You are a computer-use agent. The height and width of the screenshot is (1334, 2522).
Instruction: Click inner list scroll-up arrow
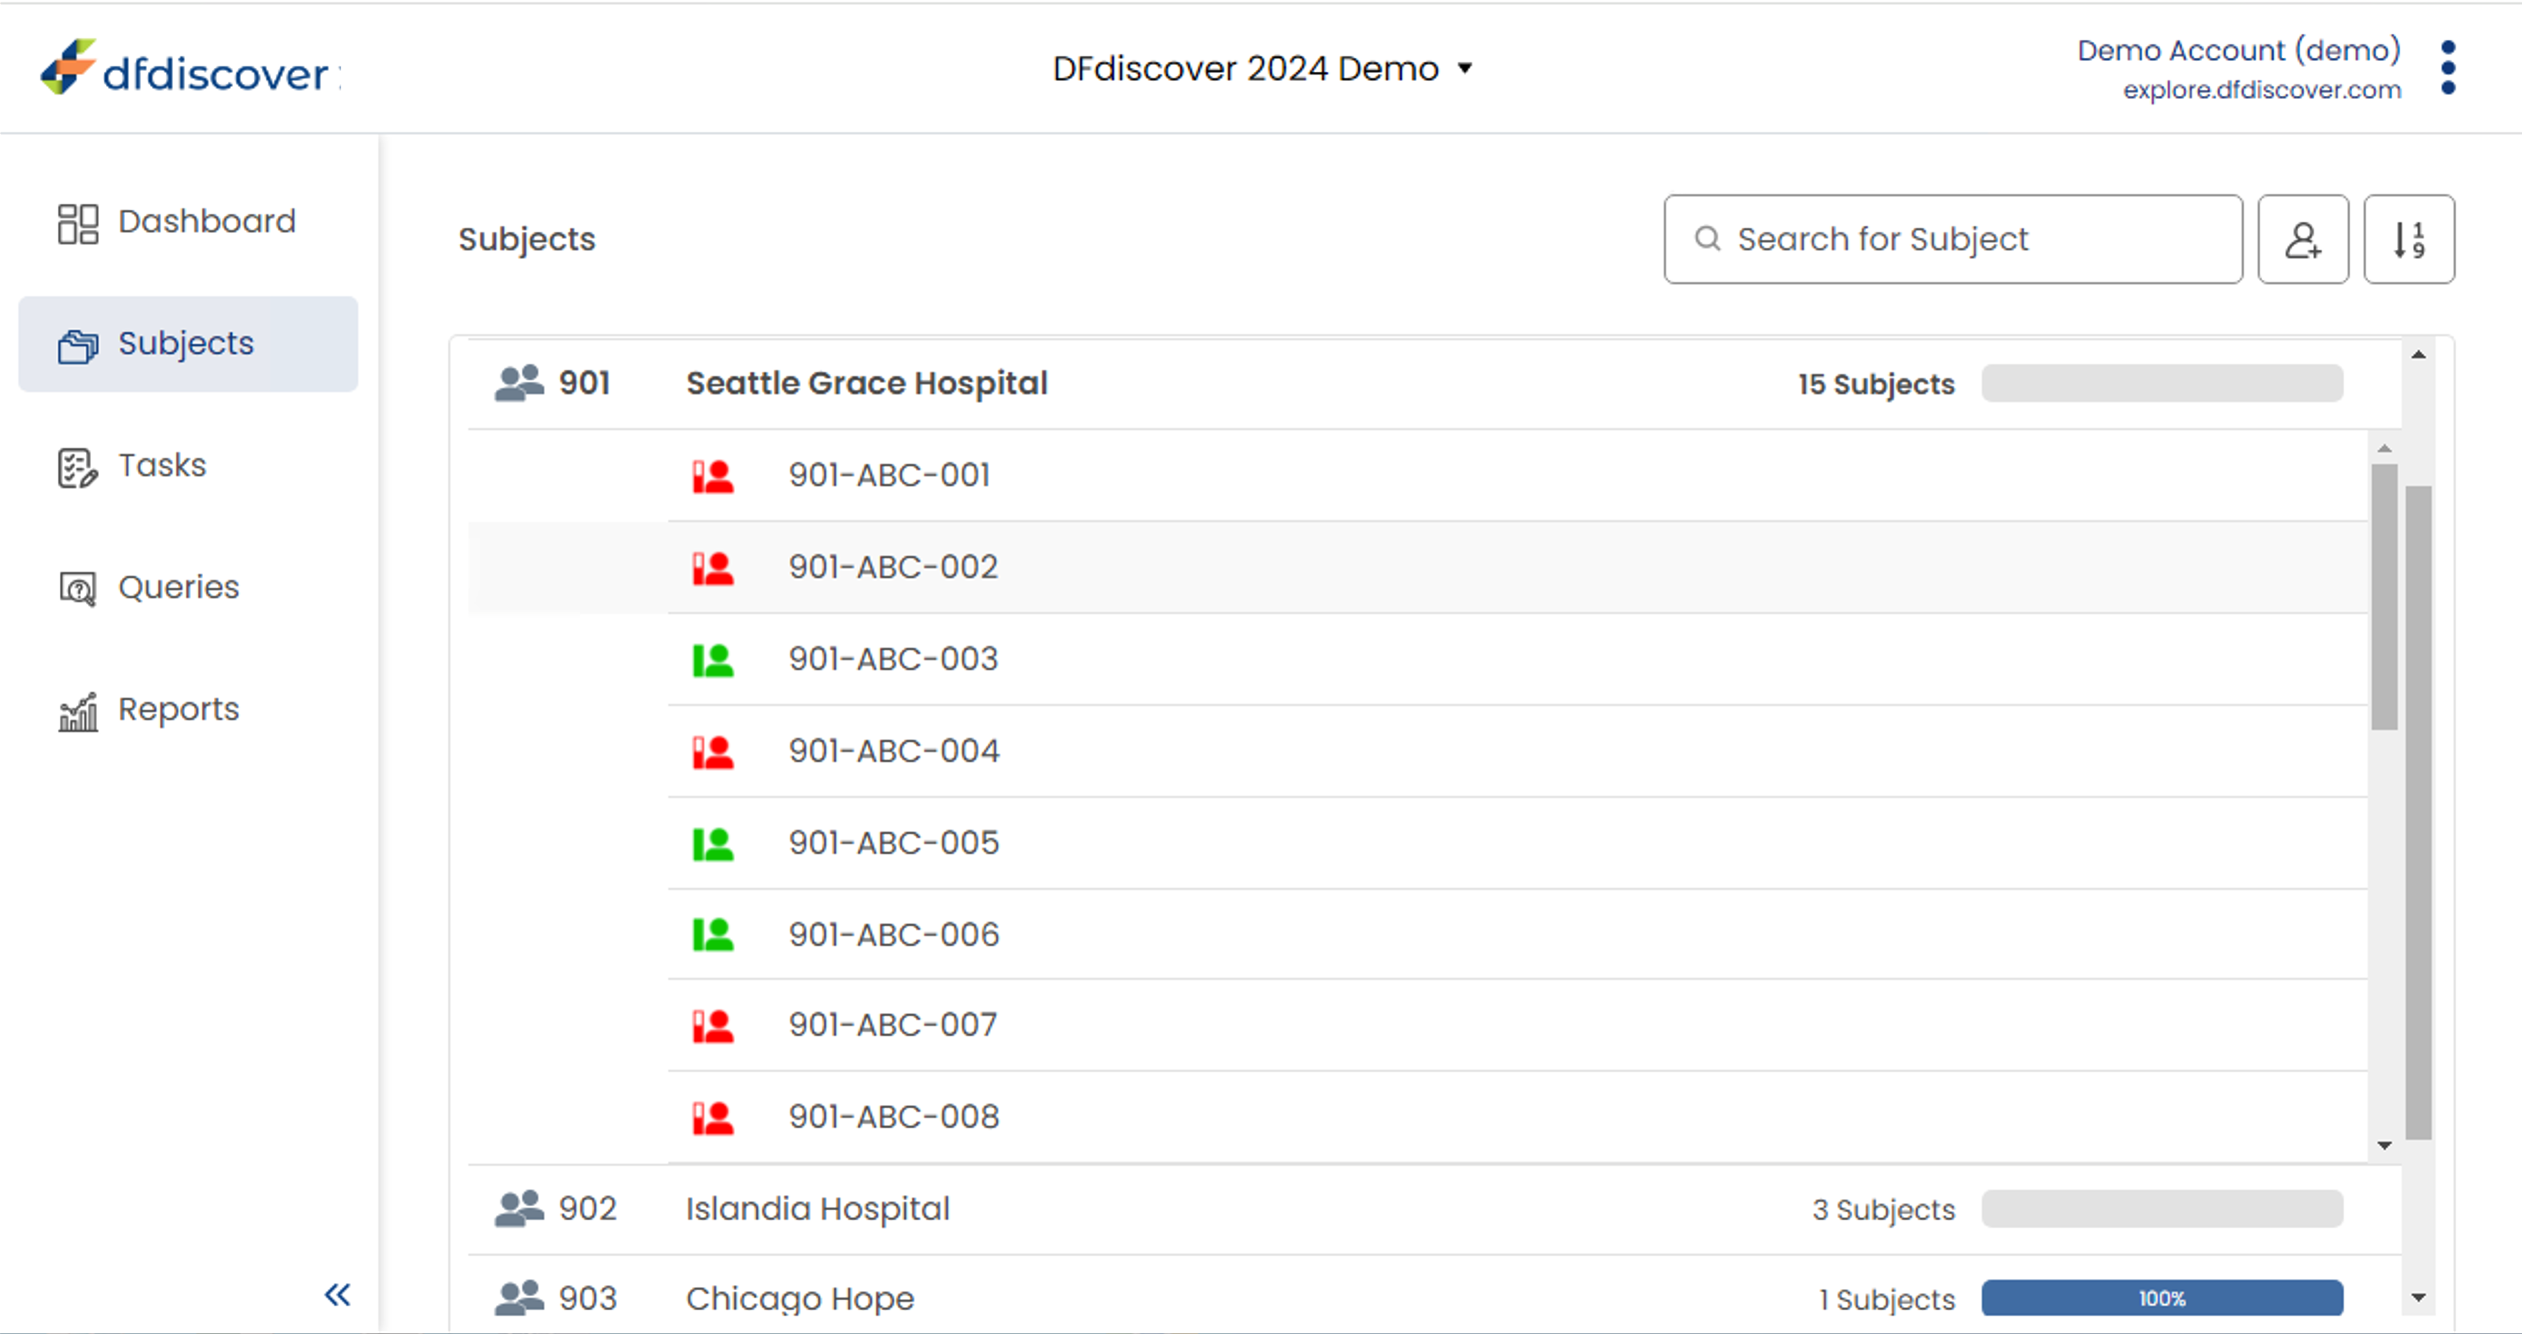click(x=2384, y=448)
